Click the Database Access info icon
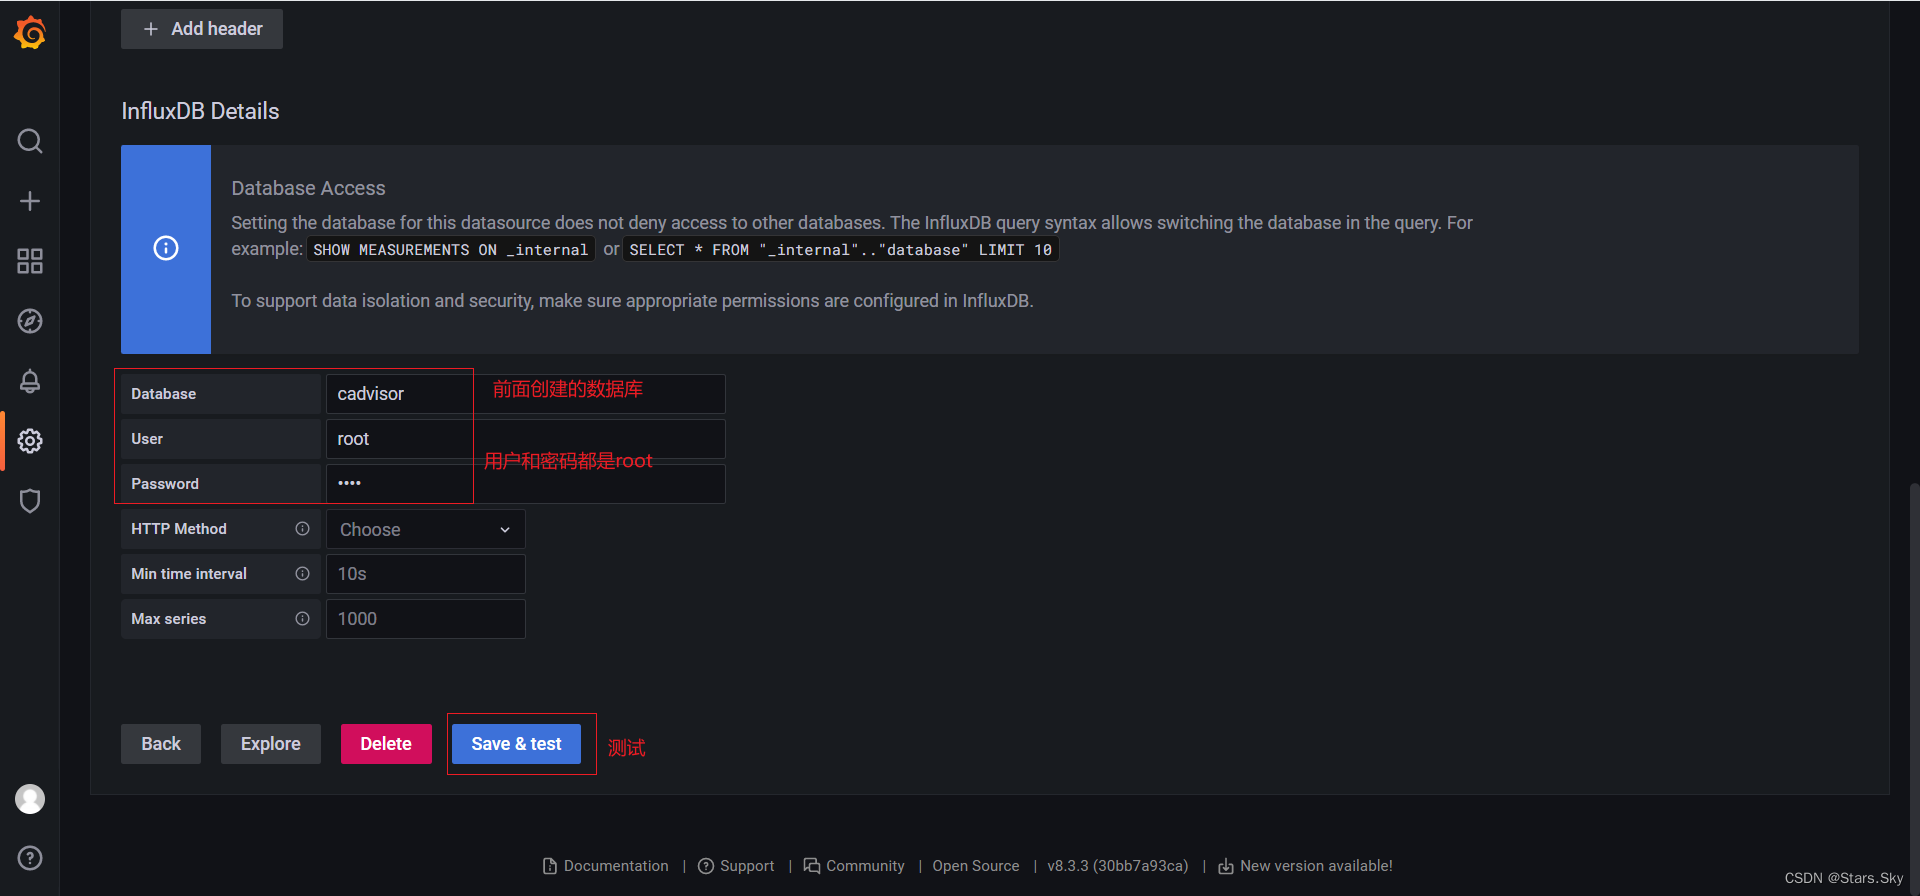 point(166,248)
